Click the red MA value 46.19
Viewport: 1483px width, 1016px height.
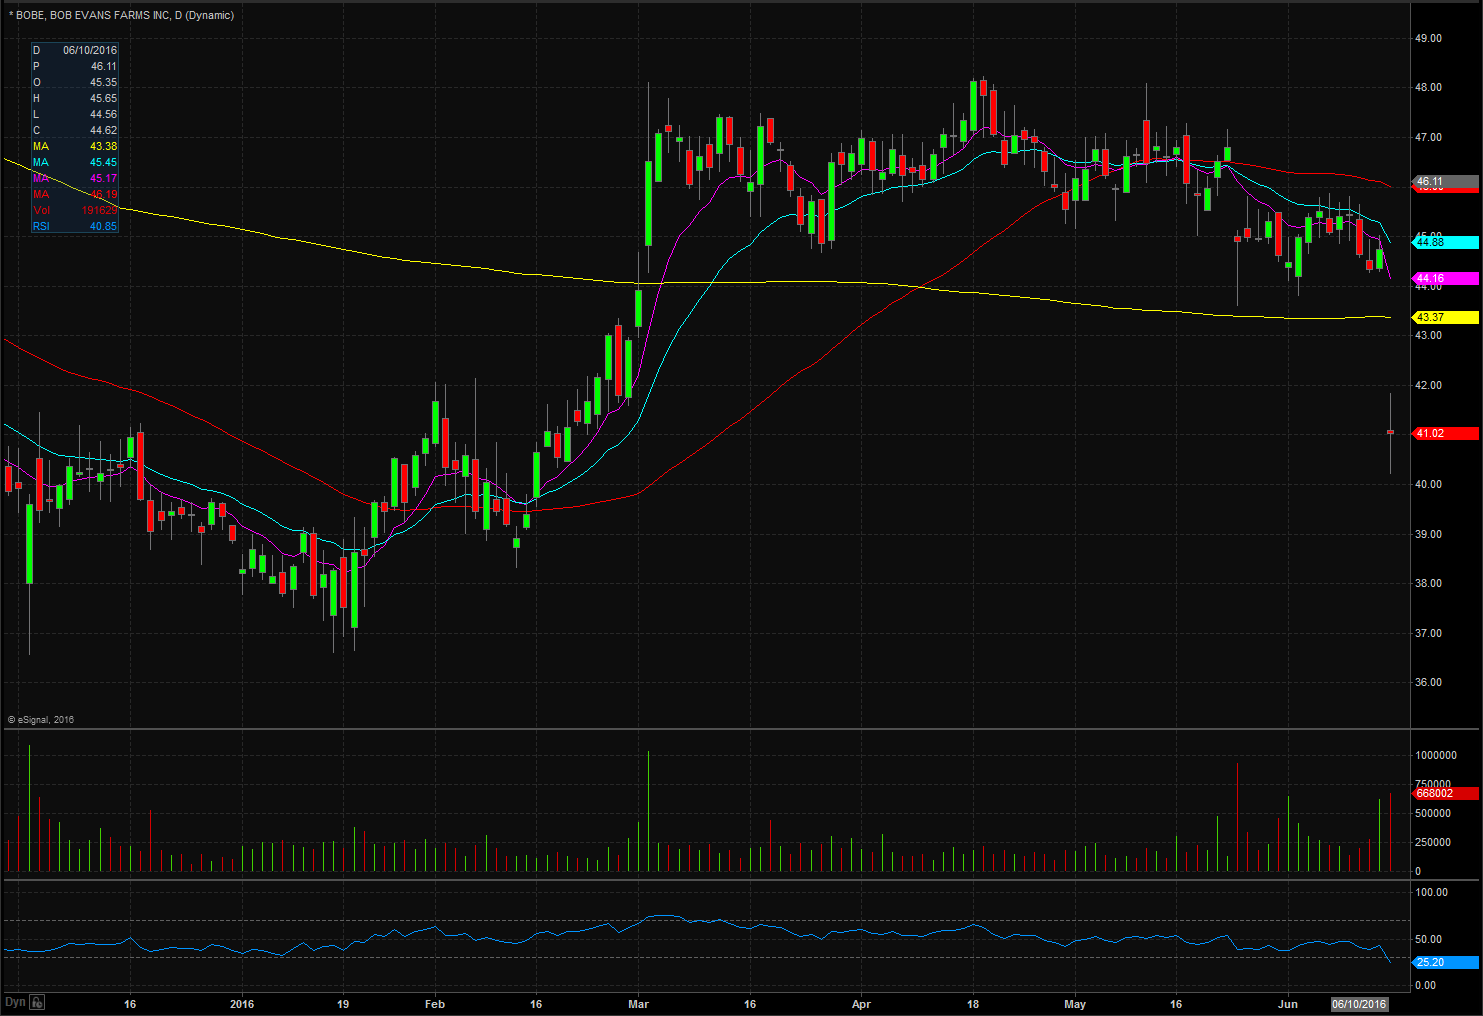104,194
